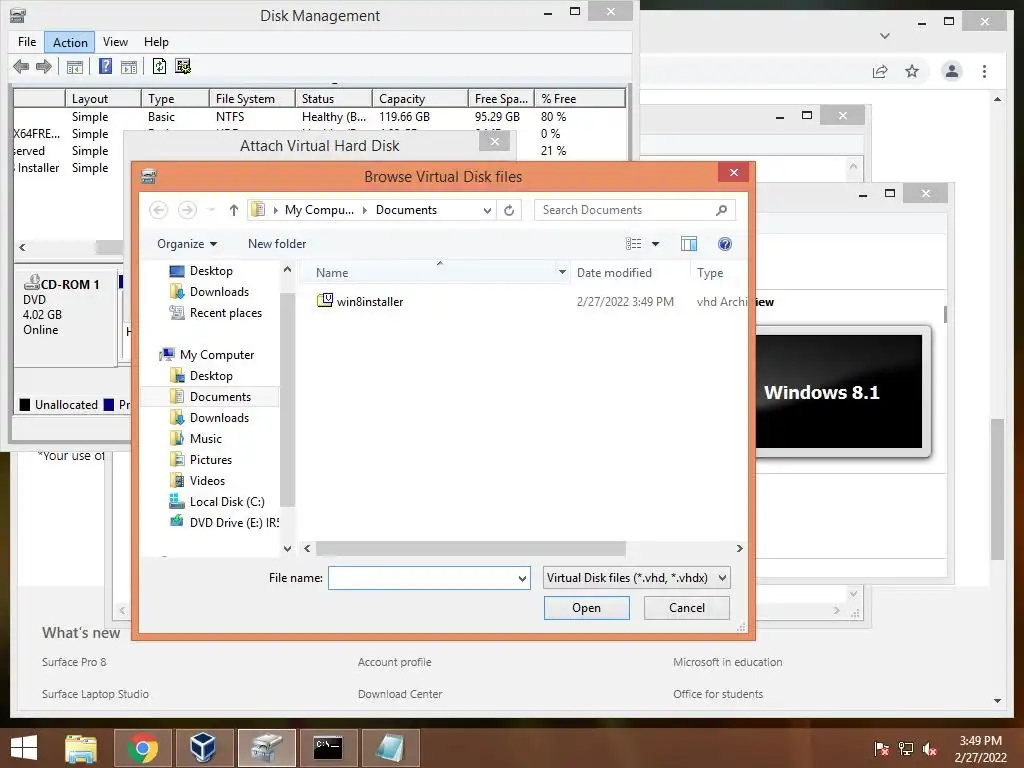Click the show/hide console tree toolbar icon

(75, 67)
